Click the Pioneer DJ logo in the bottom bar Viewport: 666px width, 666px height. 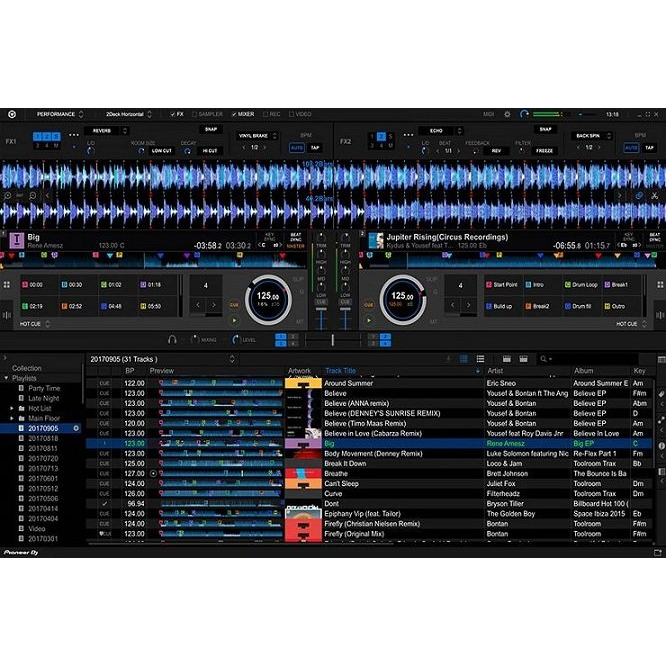pos(22,551)
